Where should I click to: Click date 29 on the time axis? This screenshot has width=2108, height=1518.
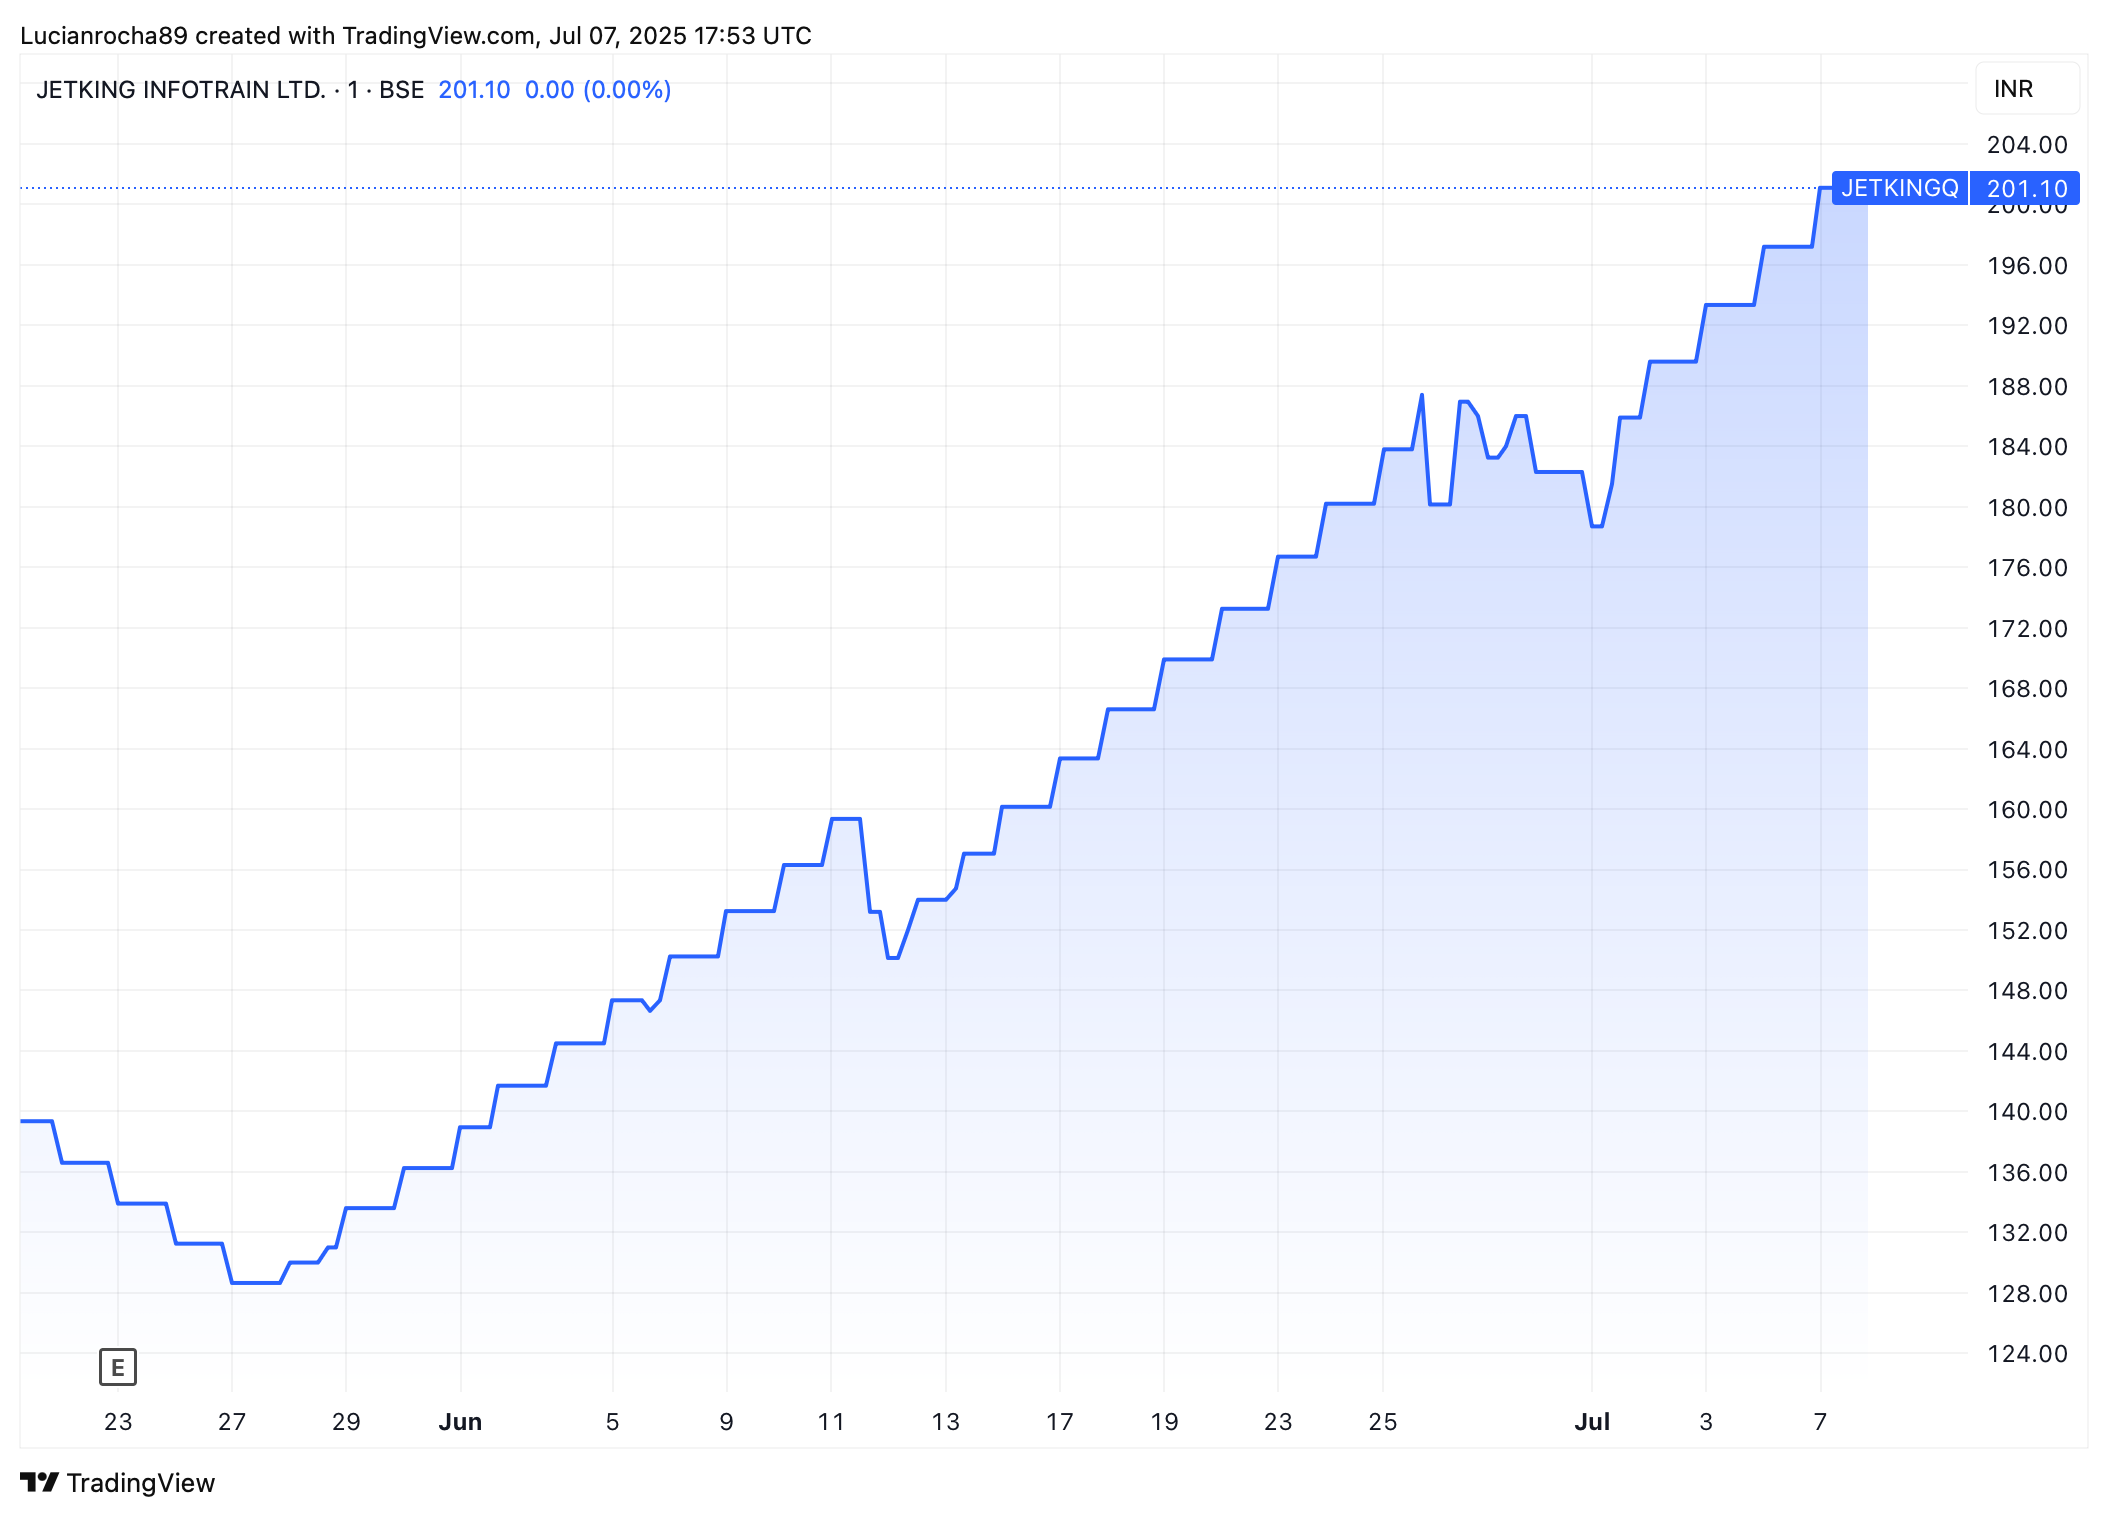coord(346,1422)
